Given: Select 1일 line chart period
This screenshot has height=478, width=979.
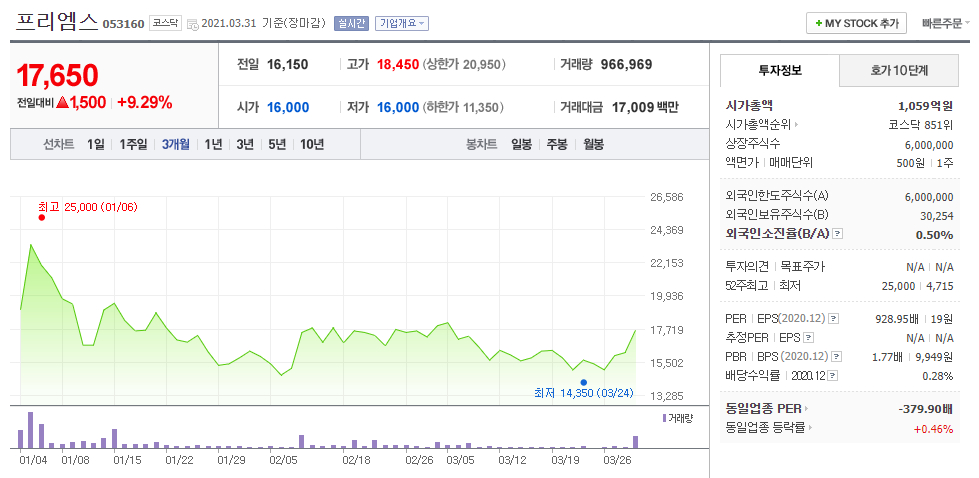Looking at the screenshot, I should [x=96, y=145].
